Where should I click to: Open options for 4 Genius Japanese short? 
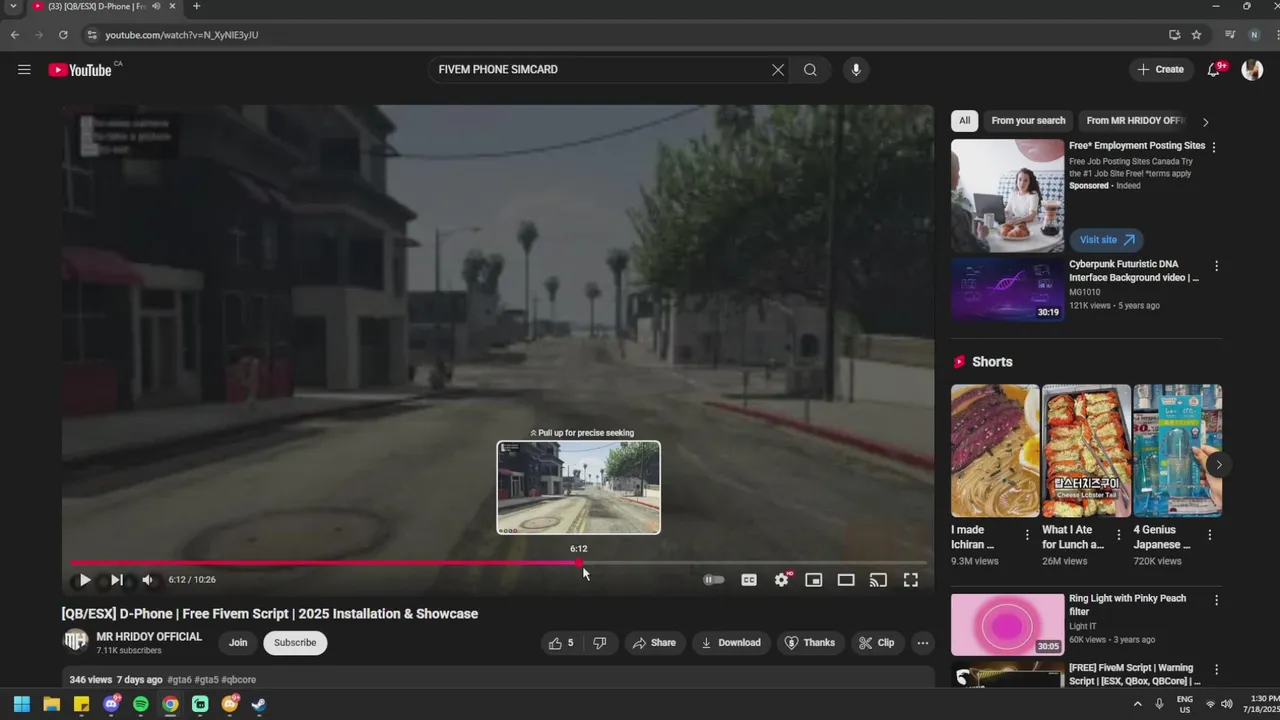[1209, 535]
